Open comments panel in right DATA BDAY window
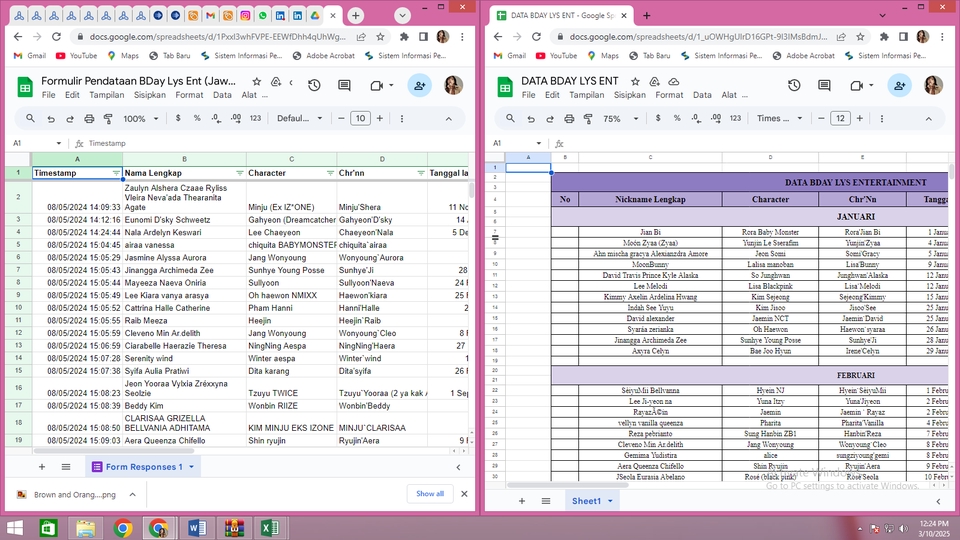This screenshot has height=540, width=960. (x=824, y=86)
